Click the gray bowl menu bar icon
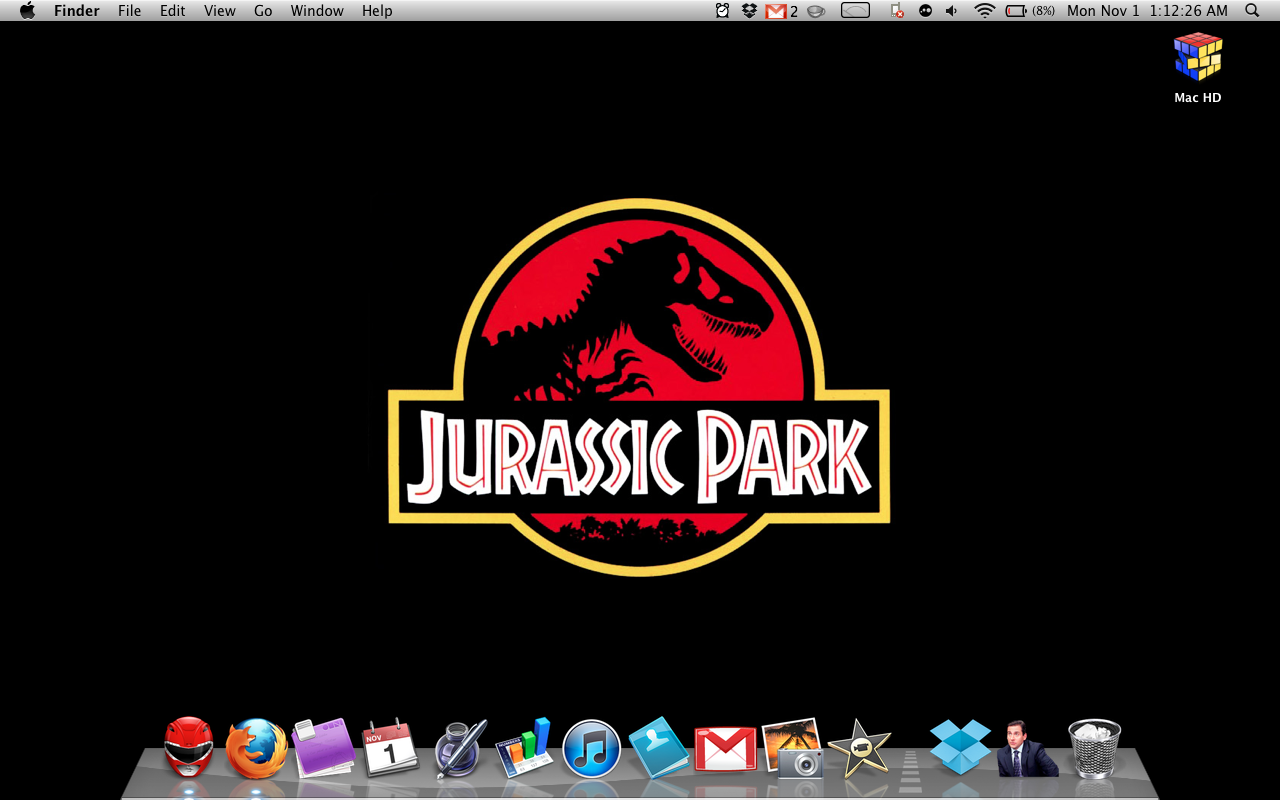The height and width of the screenshot is (800, 1280). pos(816,11)
